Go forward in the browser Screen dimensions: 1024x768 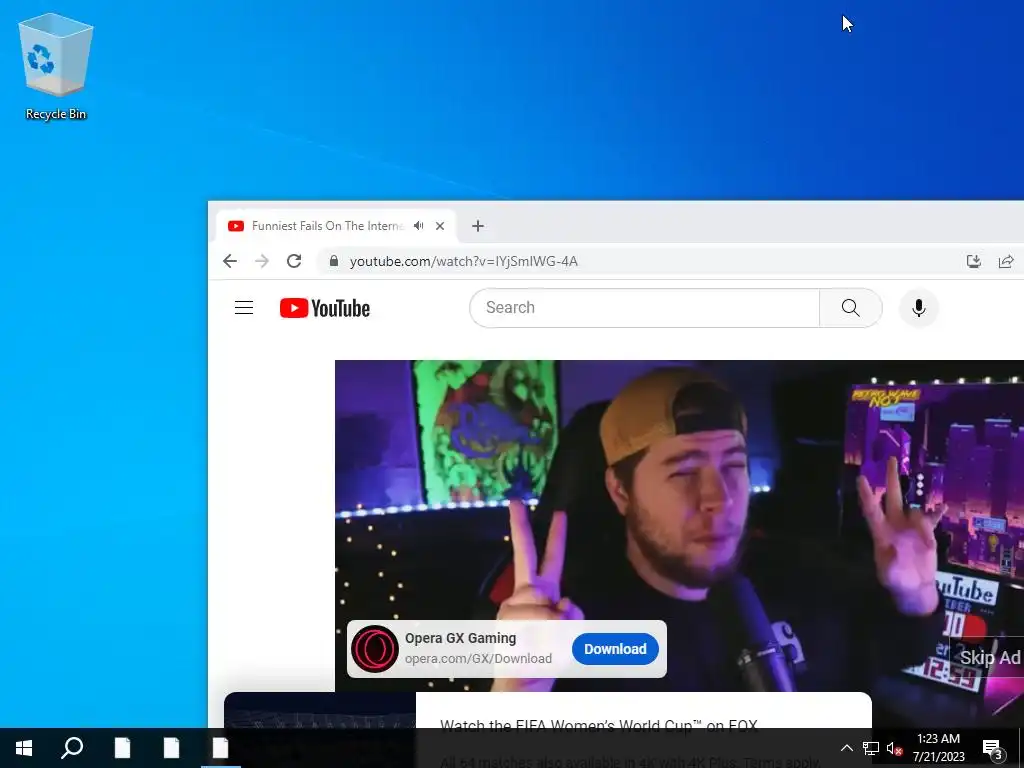(x=262, y=261)
